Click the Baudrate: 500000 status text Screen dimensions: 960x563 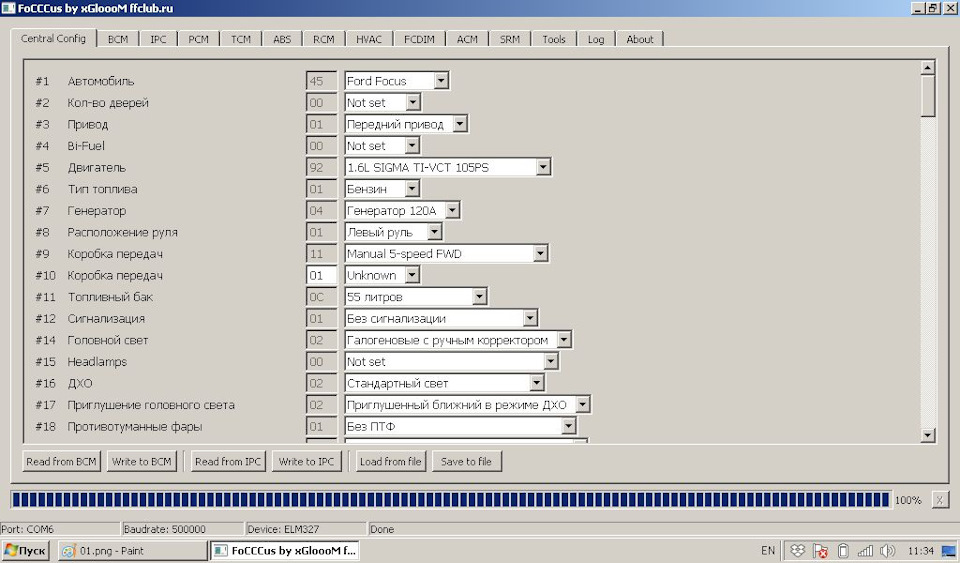(165, 529)
